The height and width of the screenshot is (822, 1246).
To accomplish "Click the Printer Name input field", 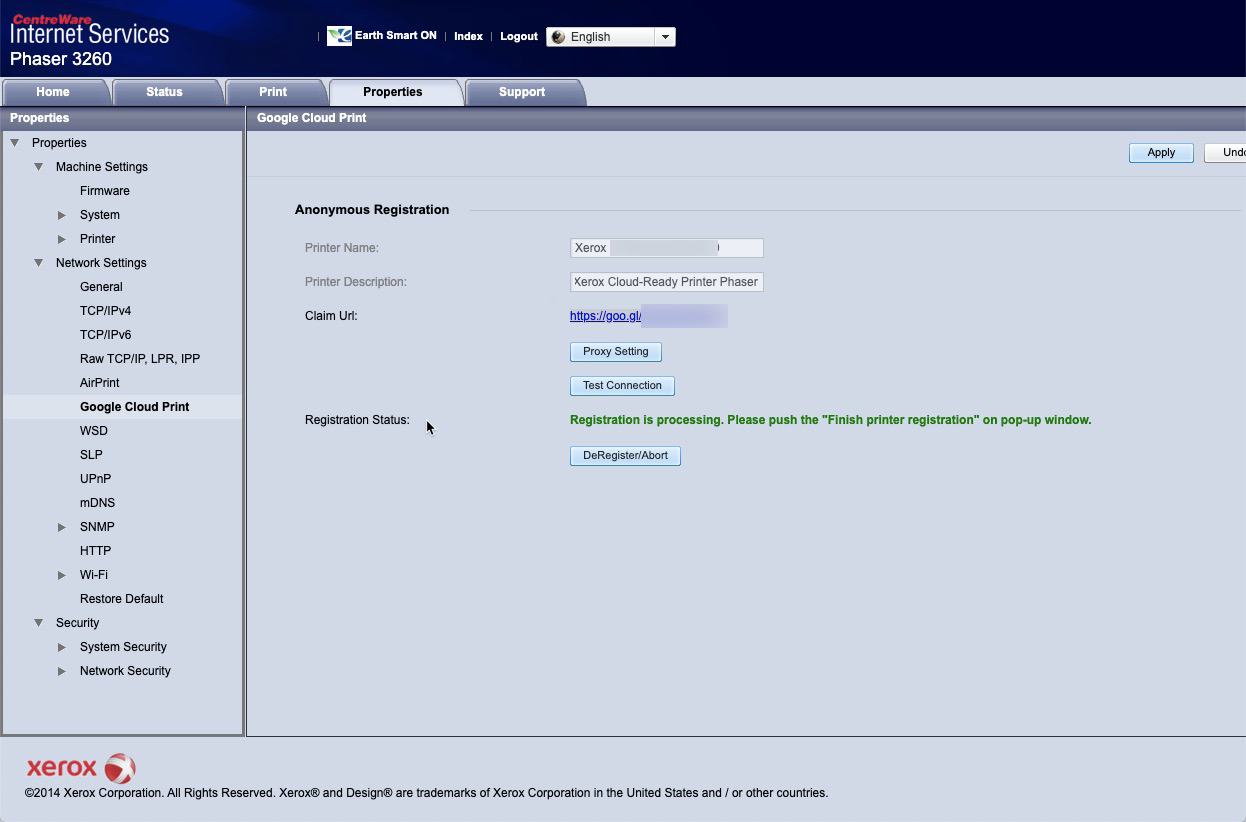I will pos(667,248).
